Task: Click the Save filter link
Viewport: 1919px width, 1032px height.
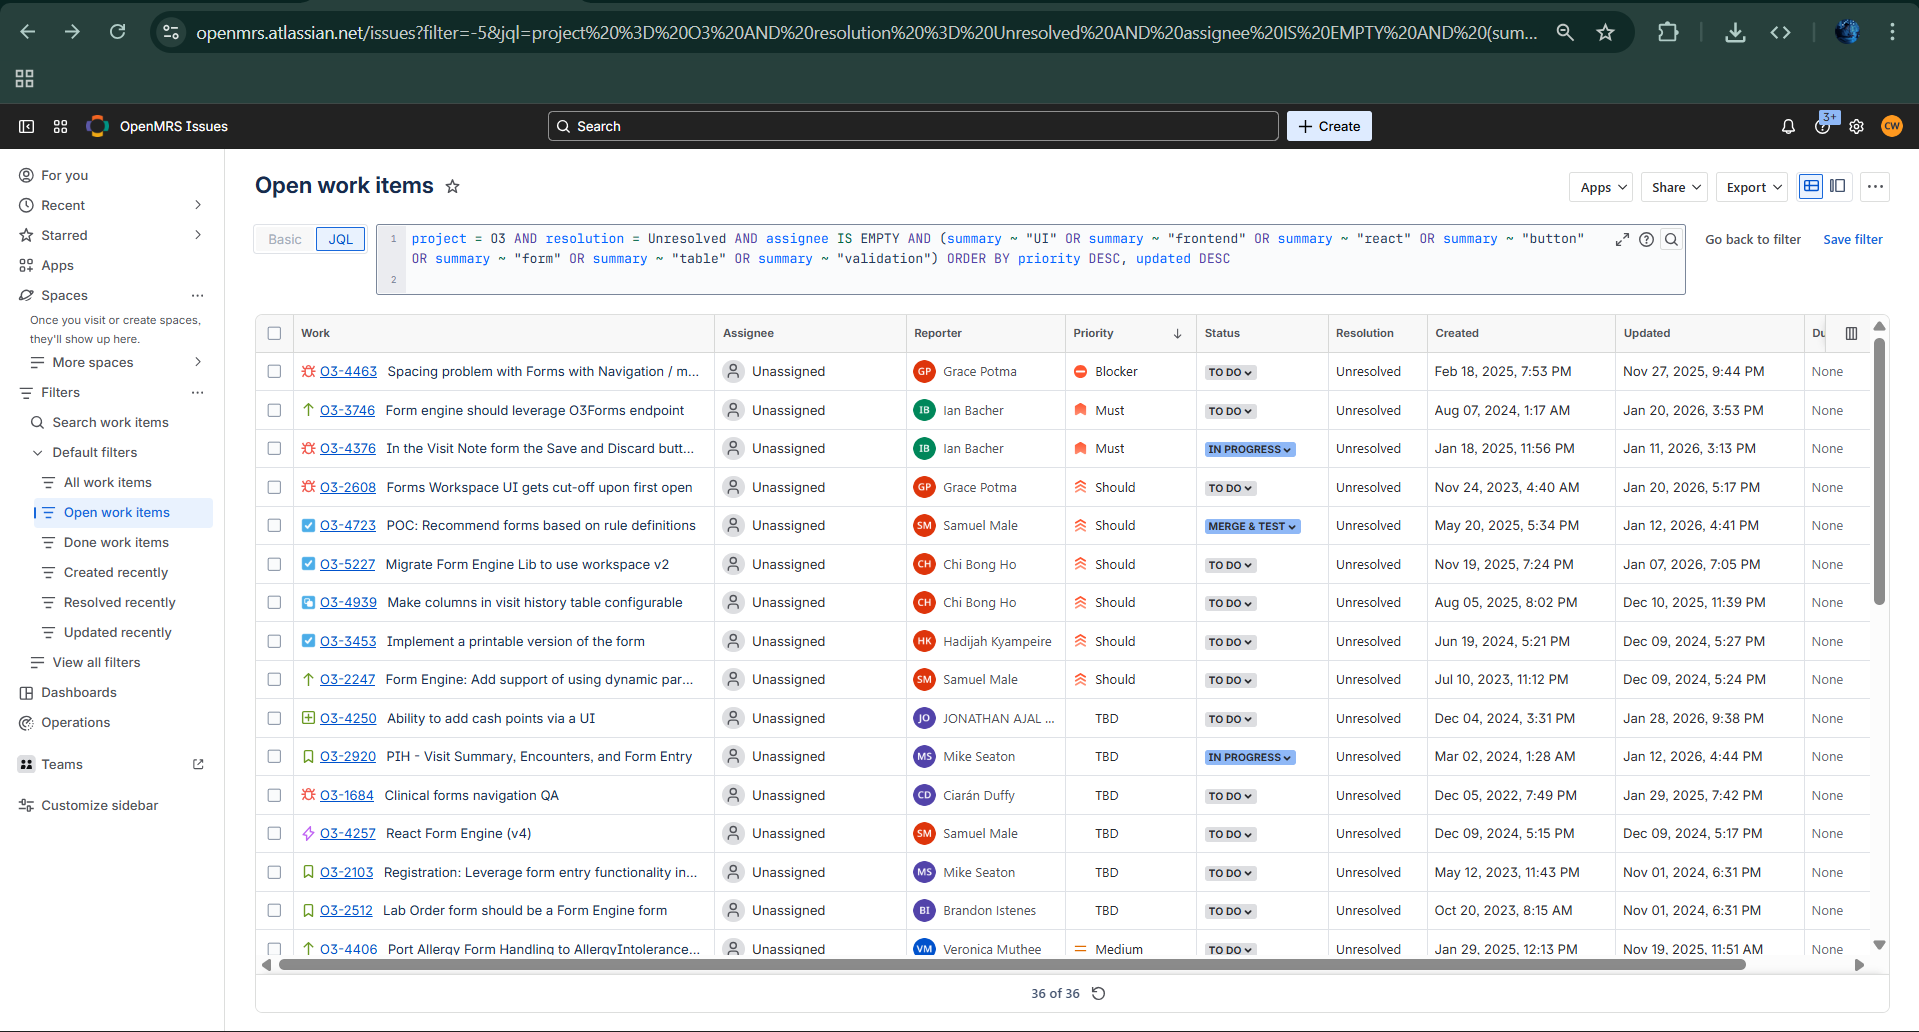Action: tap(1852, 239)
